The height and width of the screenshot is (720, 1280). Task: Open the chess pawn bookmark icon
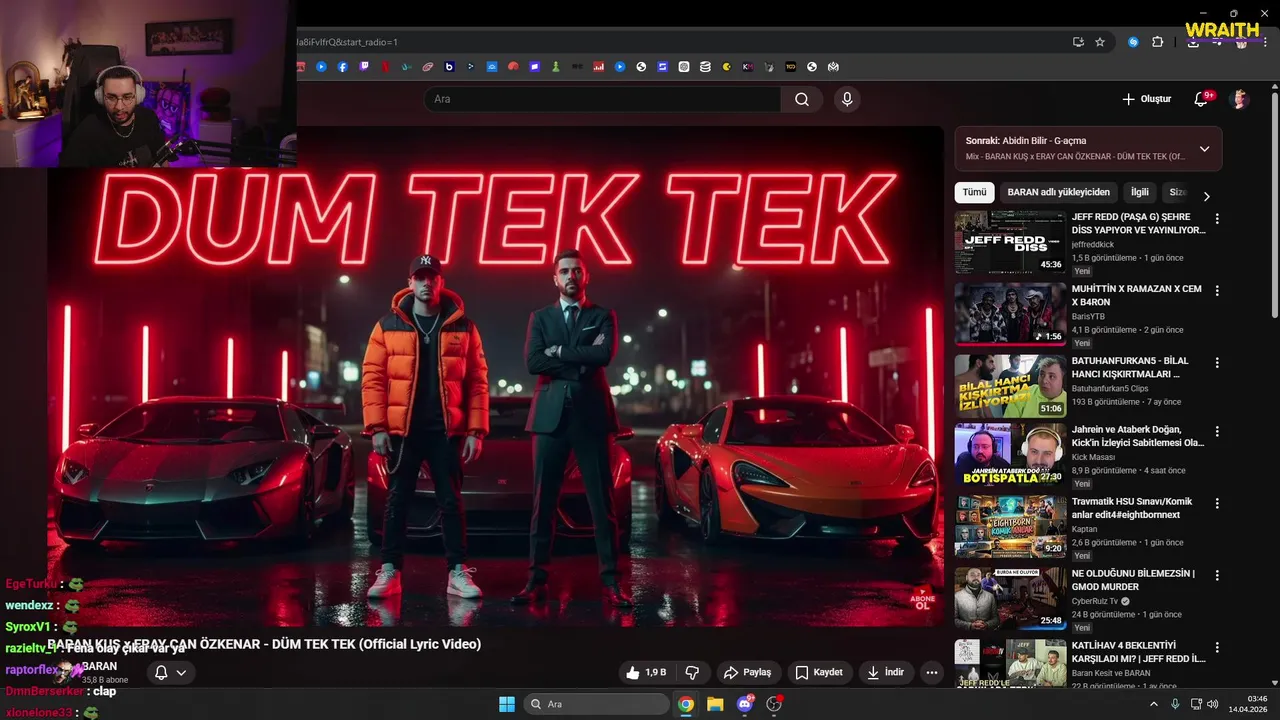[556, 67]
